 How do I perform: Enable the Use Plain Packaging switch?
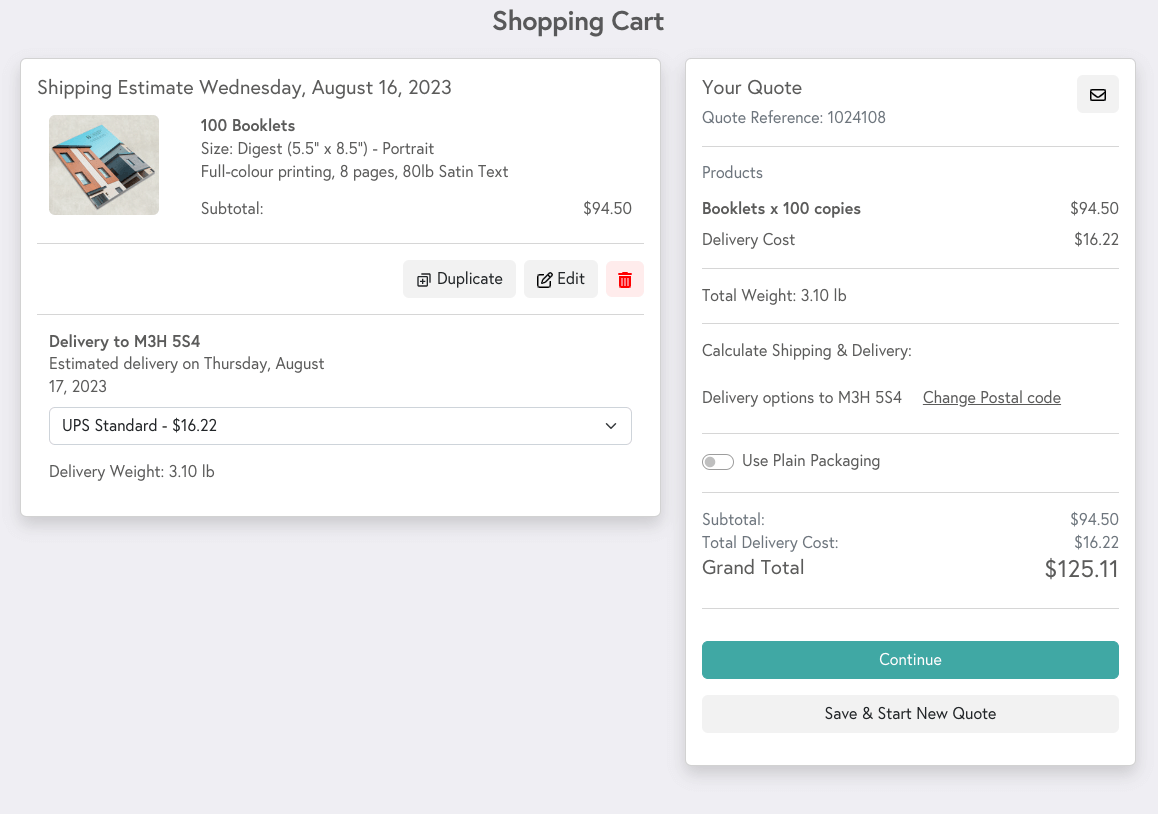(x=718, y=462)
